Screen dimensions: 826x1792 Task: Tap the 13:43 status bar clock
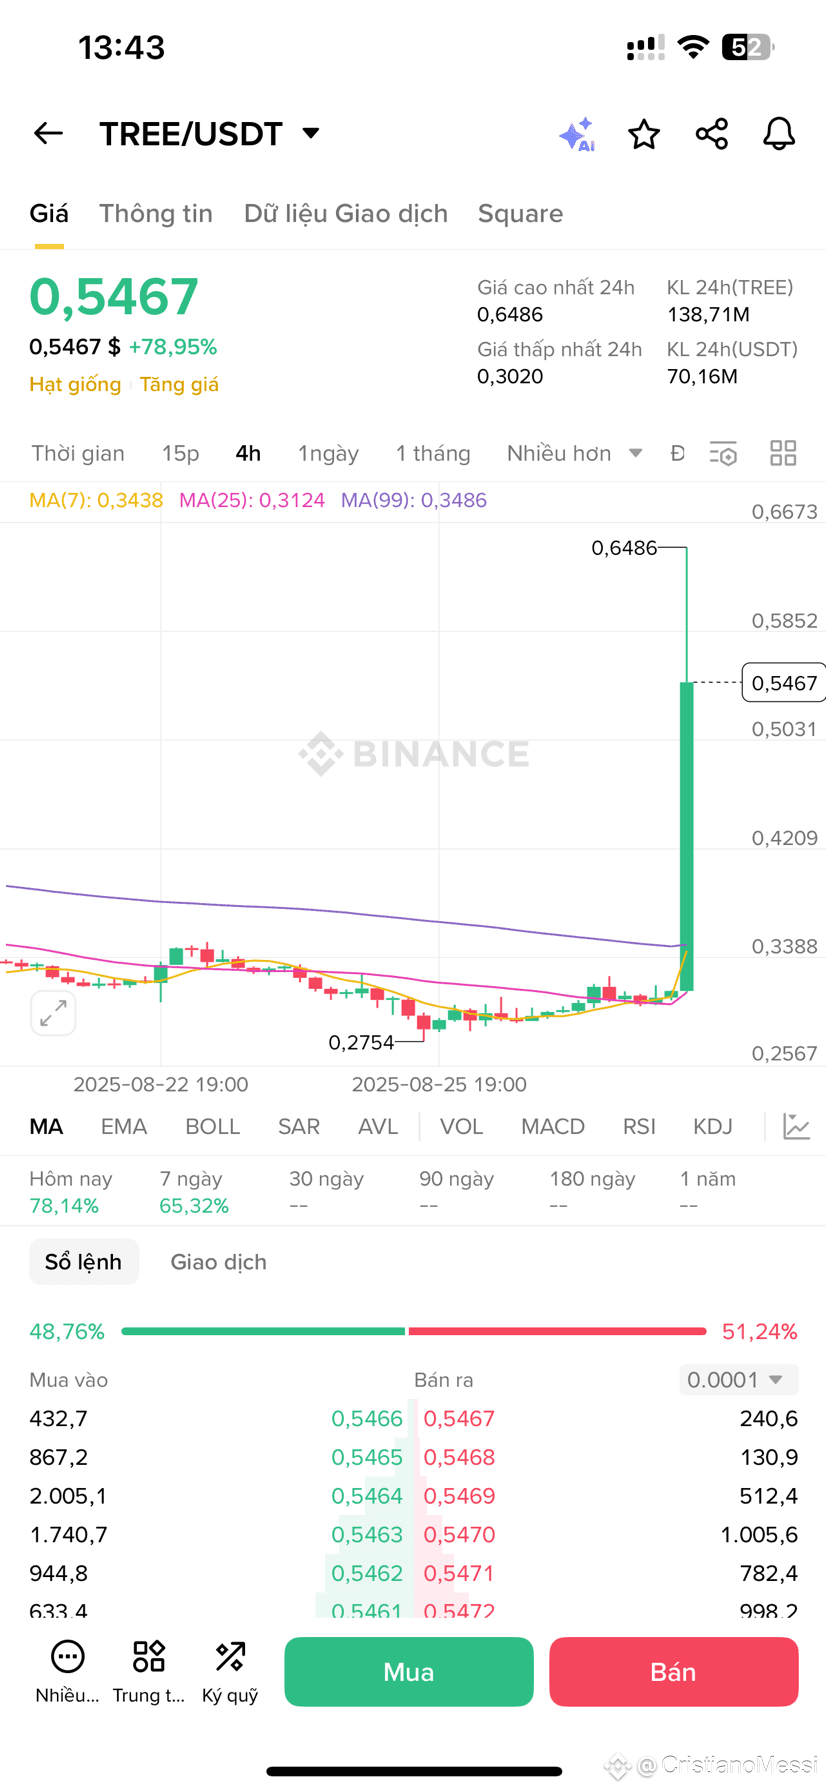[121, 47]
